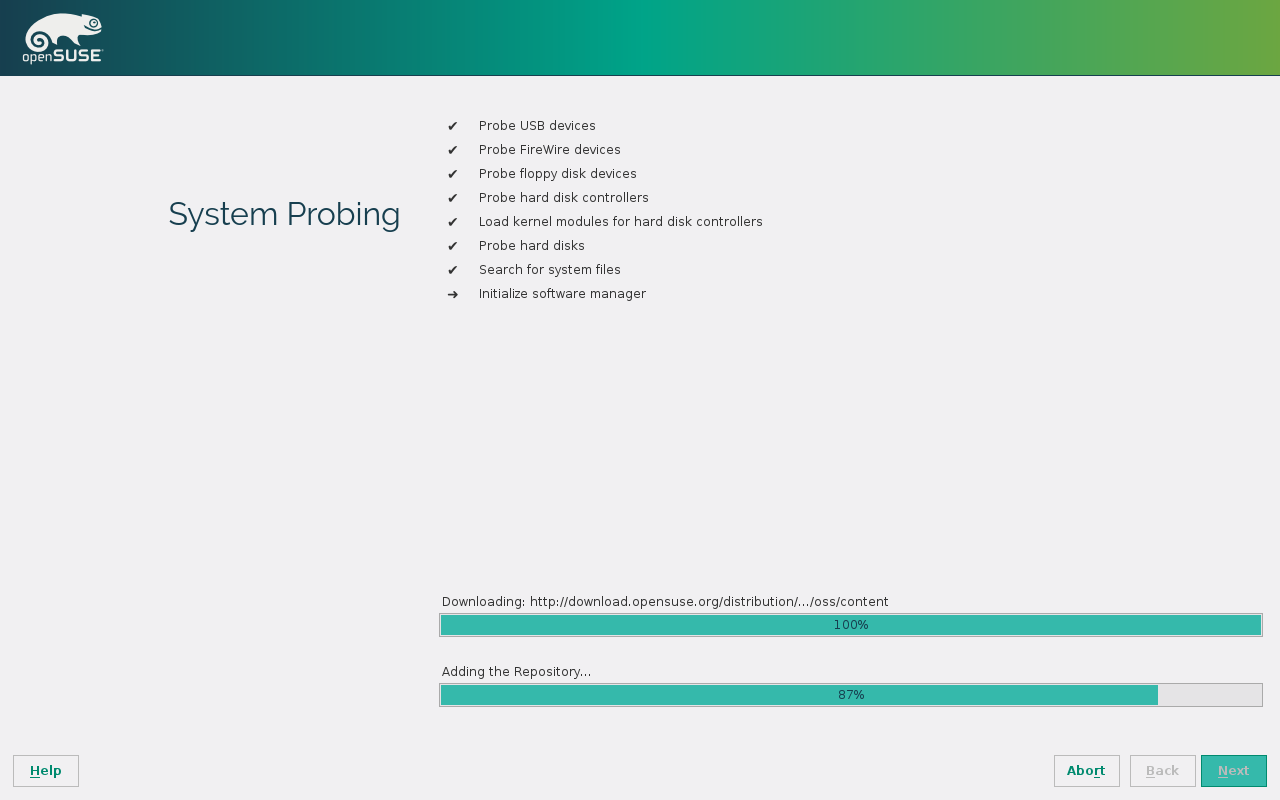
Task: Click the checkmark beside Probe hard disks
Action: 452,246
